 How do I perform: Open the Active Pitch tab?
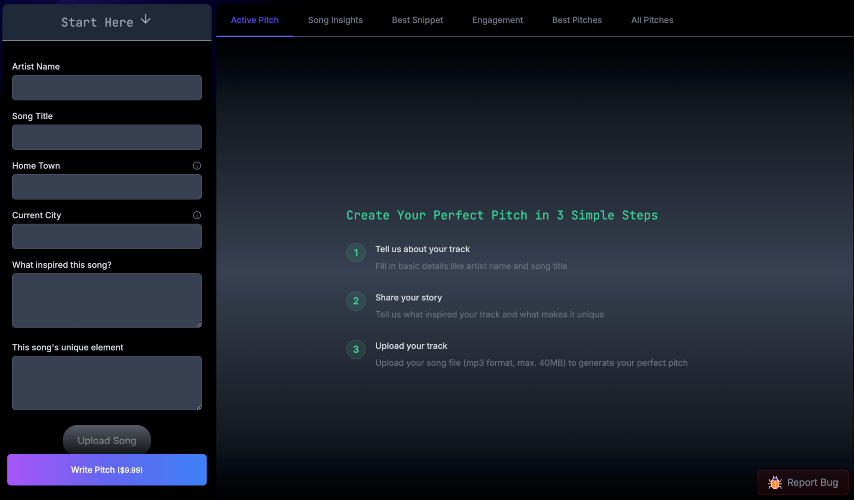254,20
